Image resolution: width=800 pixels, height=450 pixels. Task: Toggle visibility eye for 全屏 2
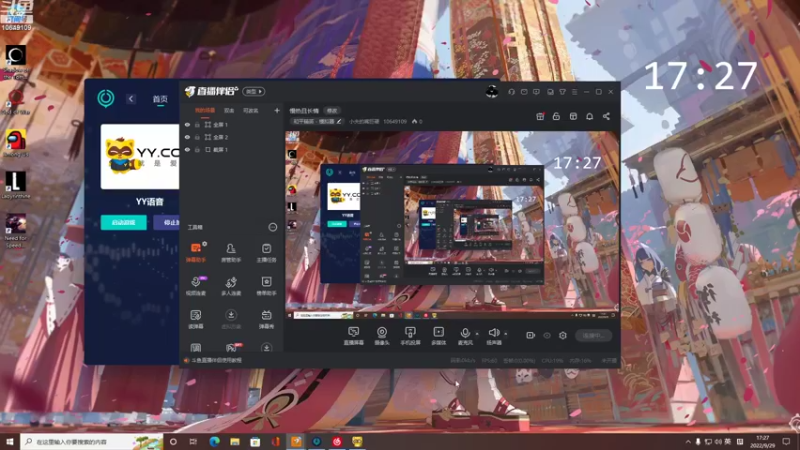coord(187,137)
